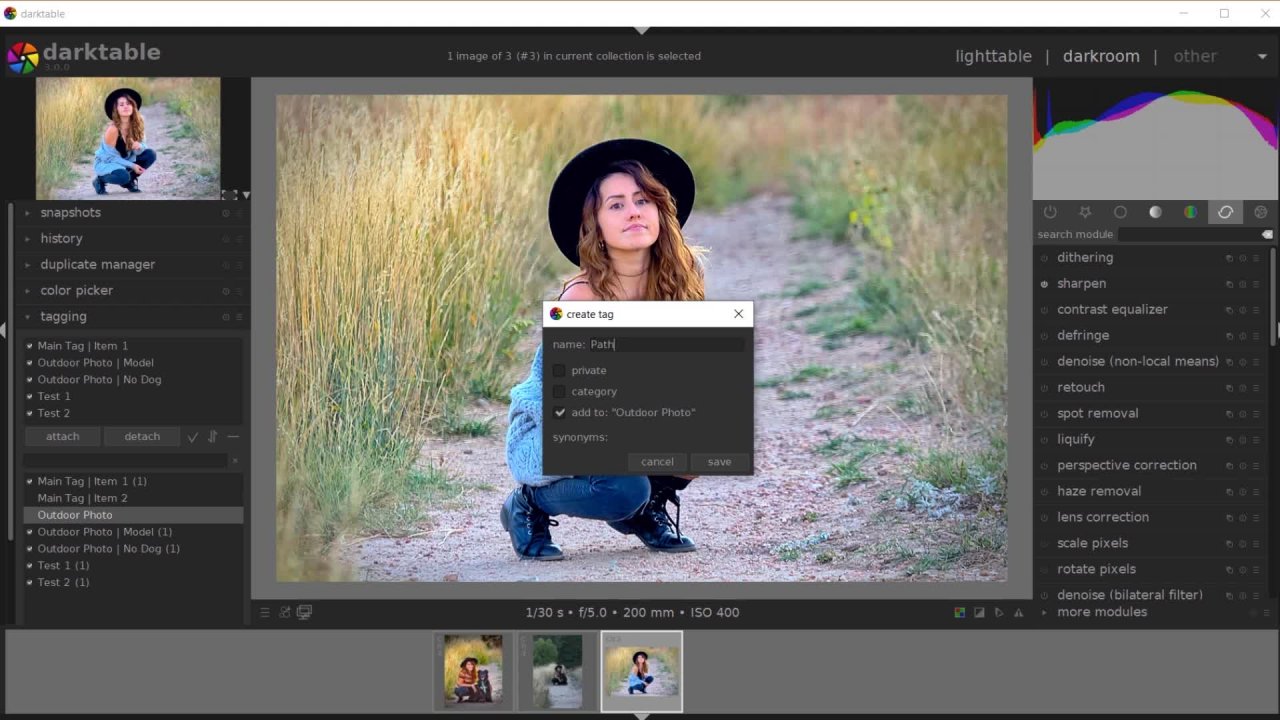Screen dimensions: 1280x720
Task: Check the category checkbox
Action: click(x=560, y=392)
